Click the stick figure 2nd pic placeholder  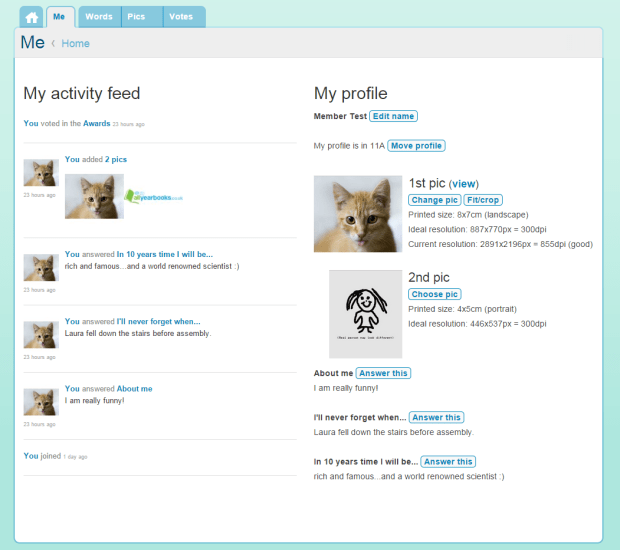tap(366, 314)
